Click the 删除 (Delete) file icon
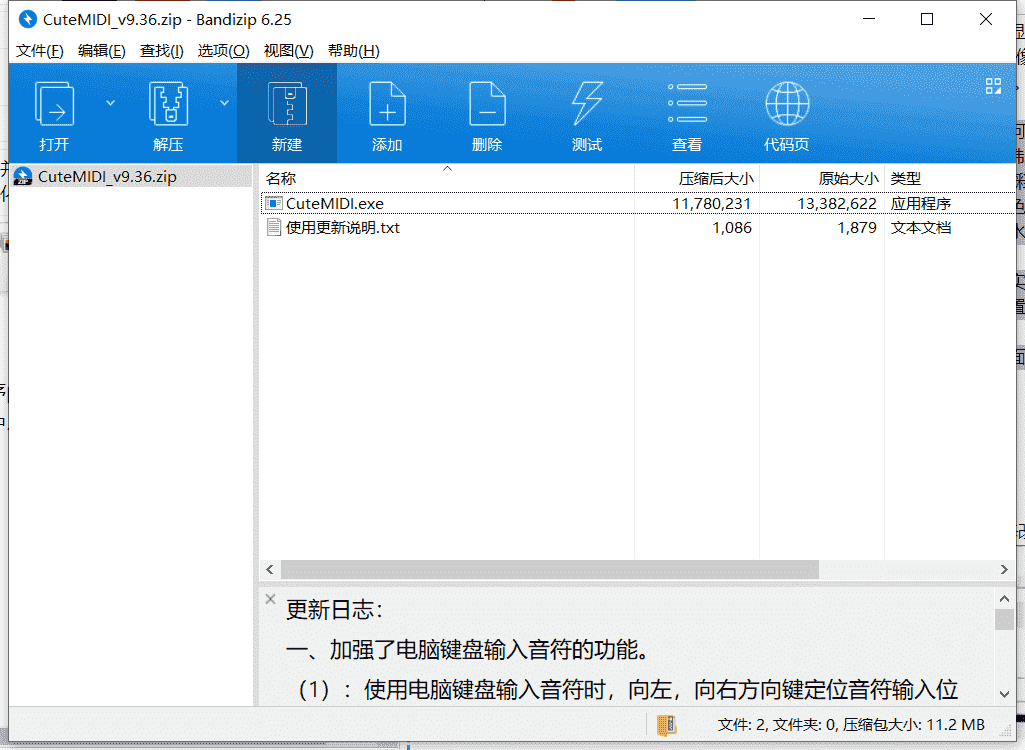This screenshot has width=1025, height=750. pos(487,104)
